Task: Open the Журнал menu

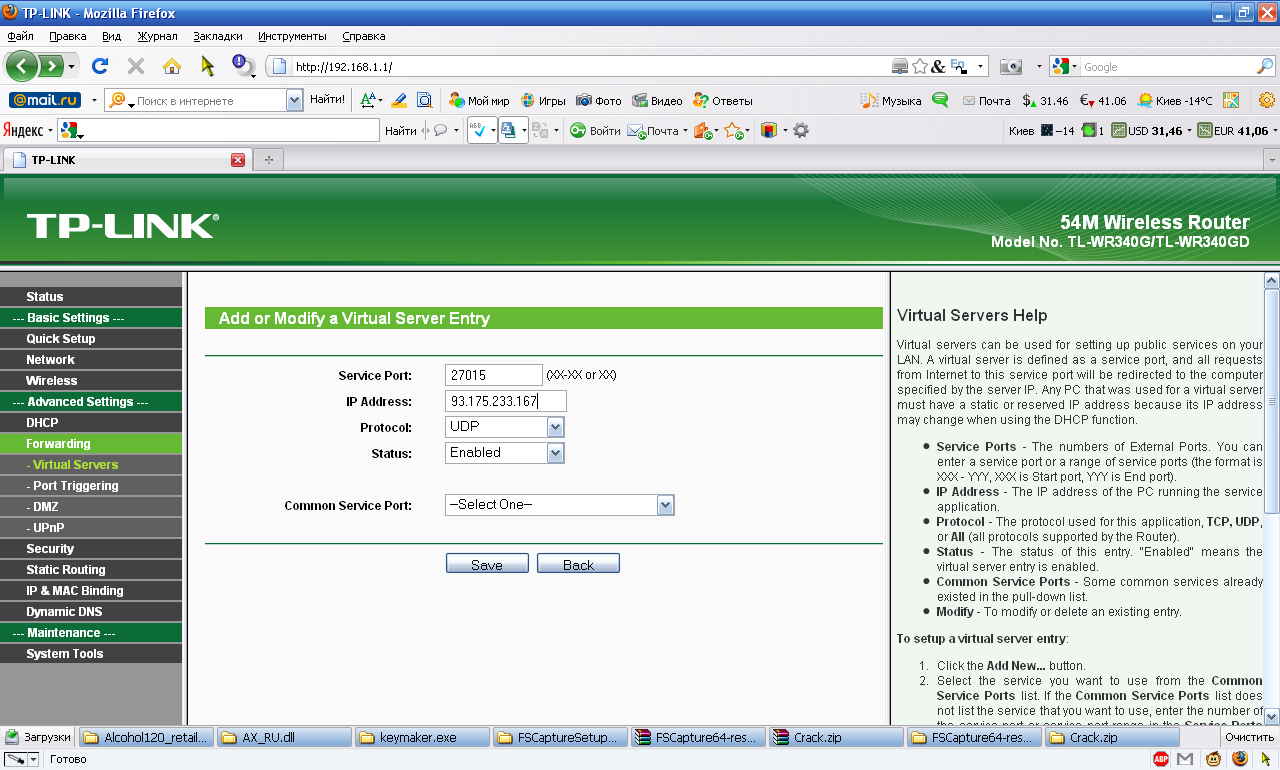Action: pyautogui.click(x=158, y=36)
